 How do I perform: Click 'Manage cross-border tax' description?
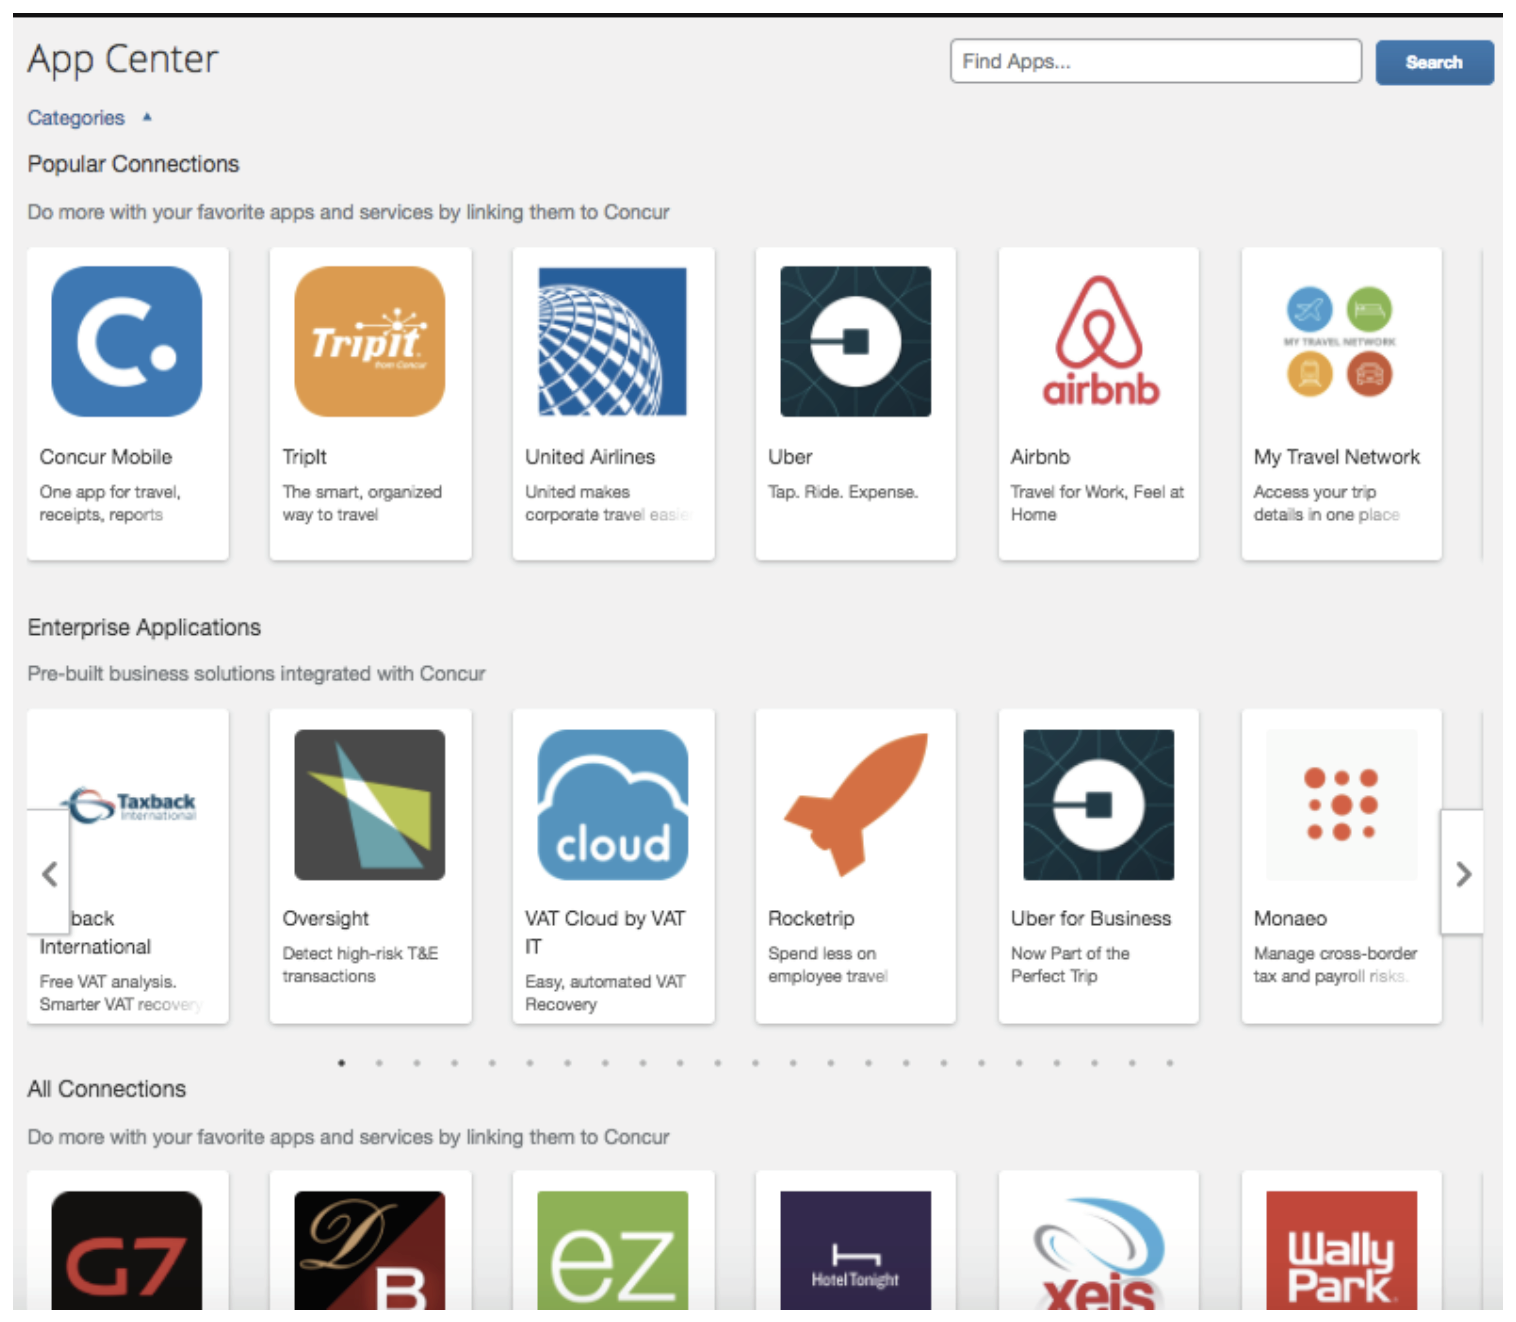click(1335, 965)
